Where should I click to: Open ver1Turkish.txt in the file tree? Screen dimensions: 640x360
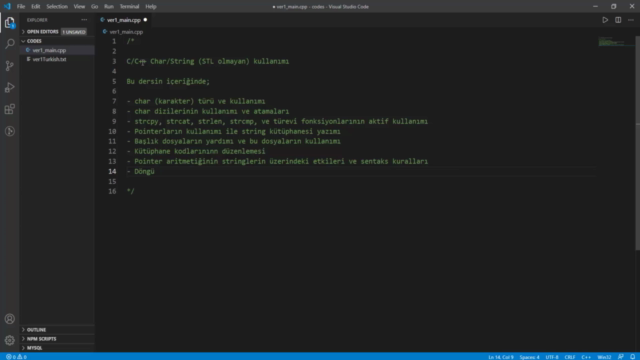click(57, 59)
